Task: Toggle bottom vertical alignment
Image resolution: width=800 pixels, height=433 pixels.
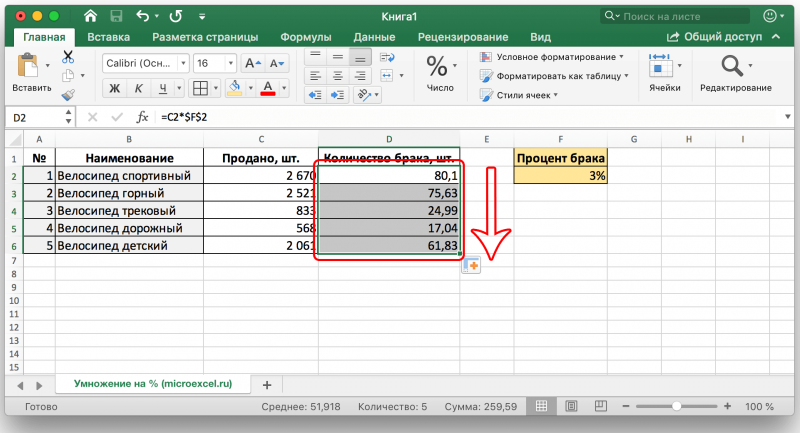Action: coord(360,56)
